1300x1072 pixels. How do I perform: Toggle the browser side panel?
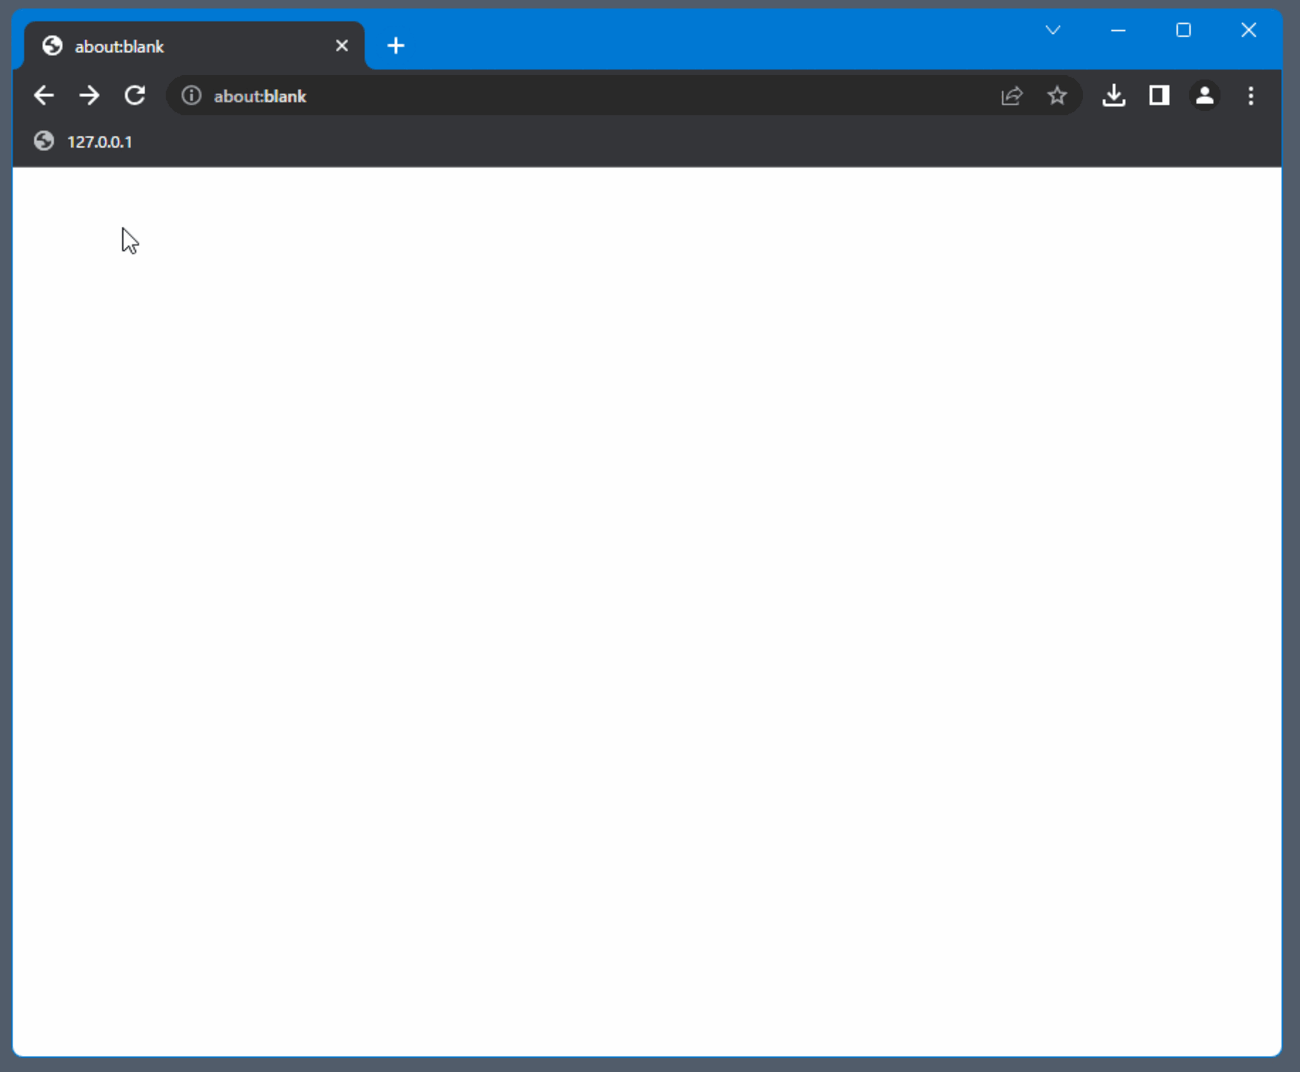tap(1159, 96)
